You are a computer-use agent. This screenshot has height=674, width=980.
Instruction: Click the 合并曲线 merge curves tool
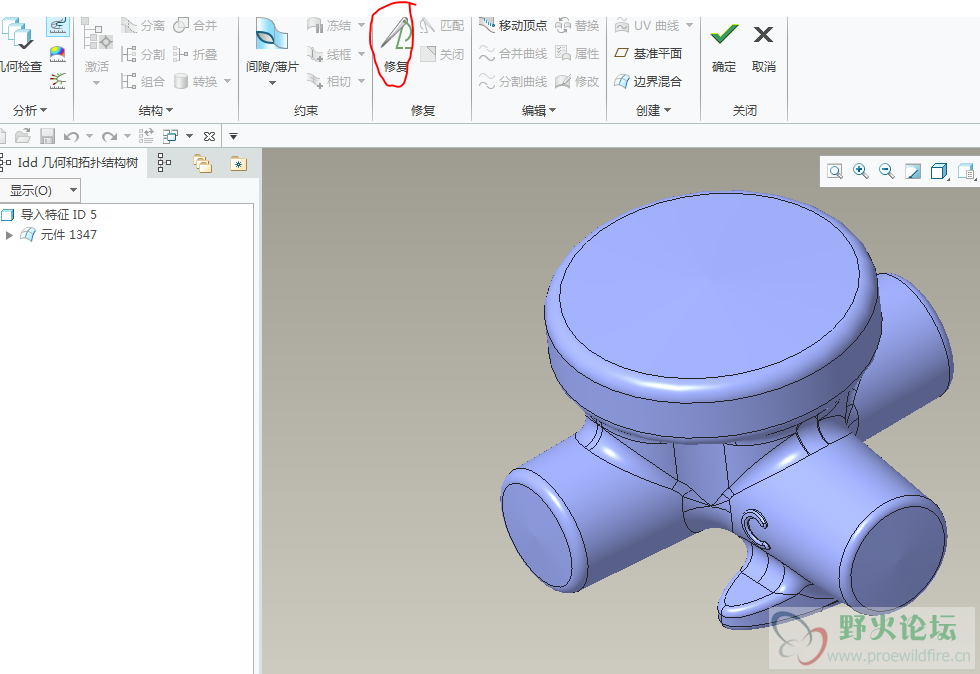coord(513,54)
